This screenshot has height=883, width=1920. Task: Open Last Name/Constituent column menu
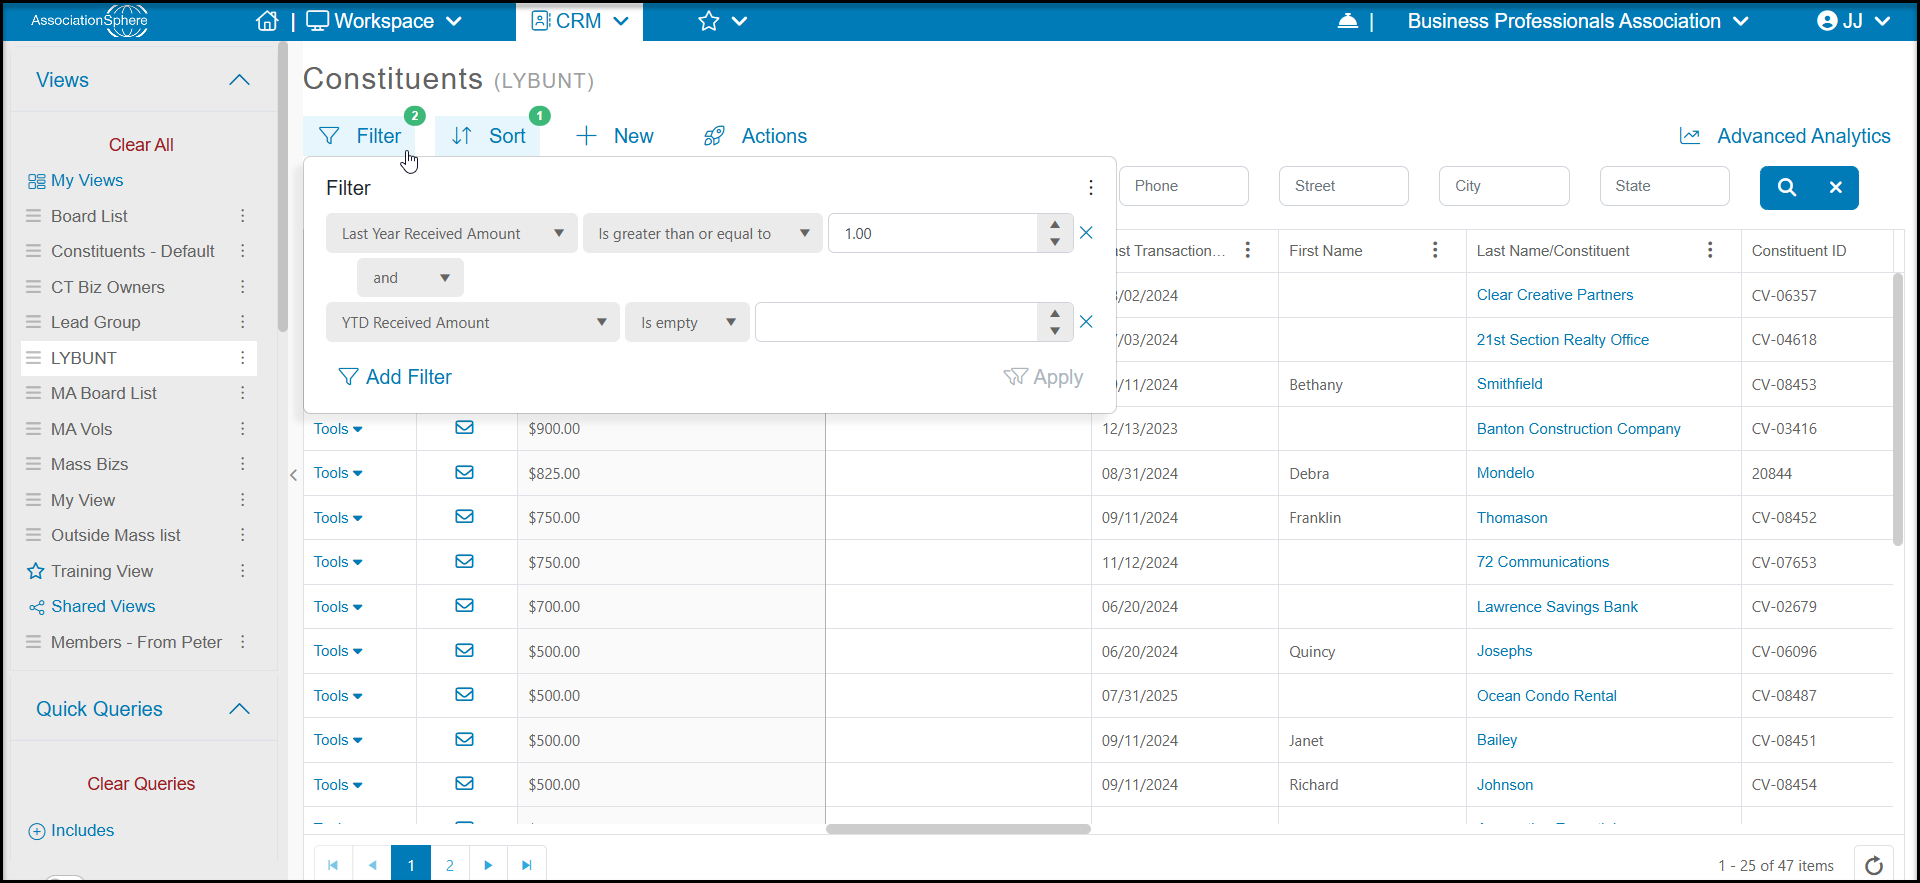pos(1710,250)
